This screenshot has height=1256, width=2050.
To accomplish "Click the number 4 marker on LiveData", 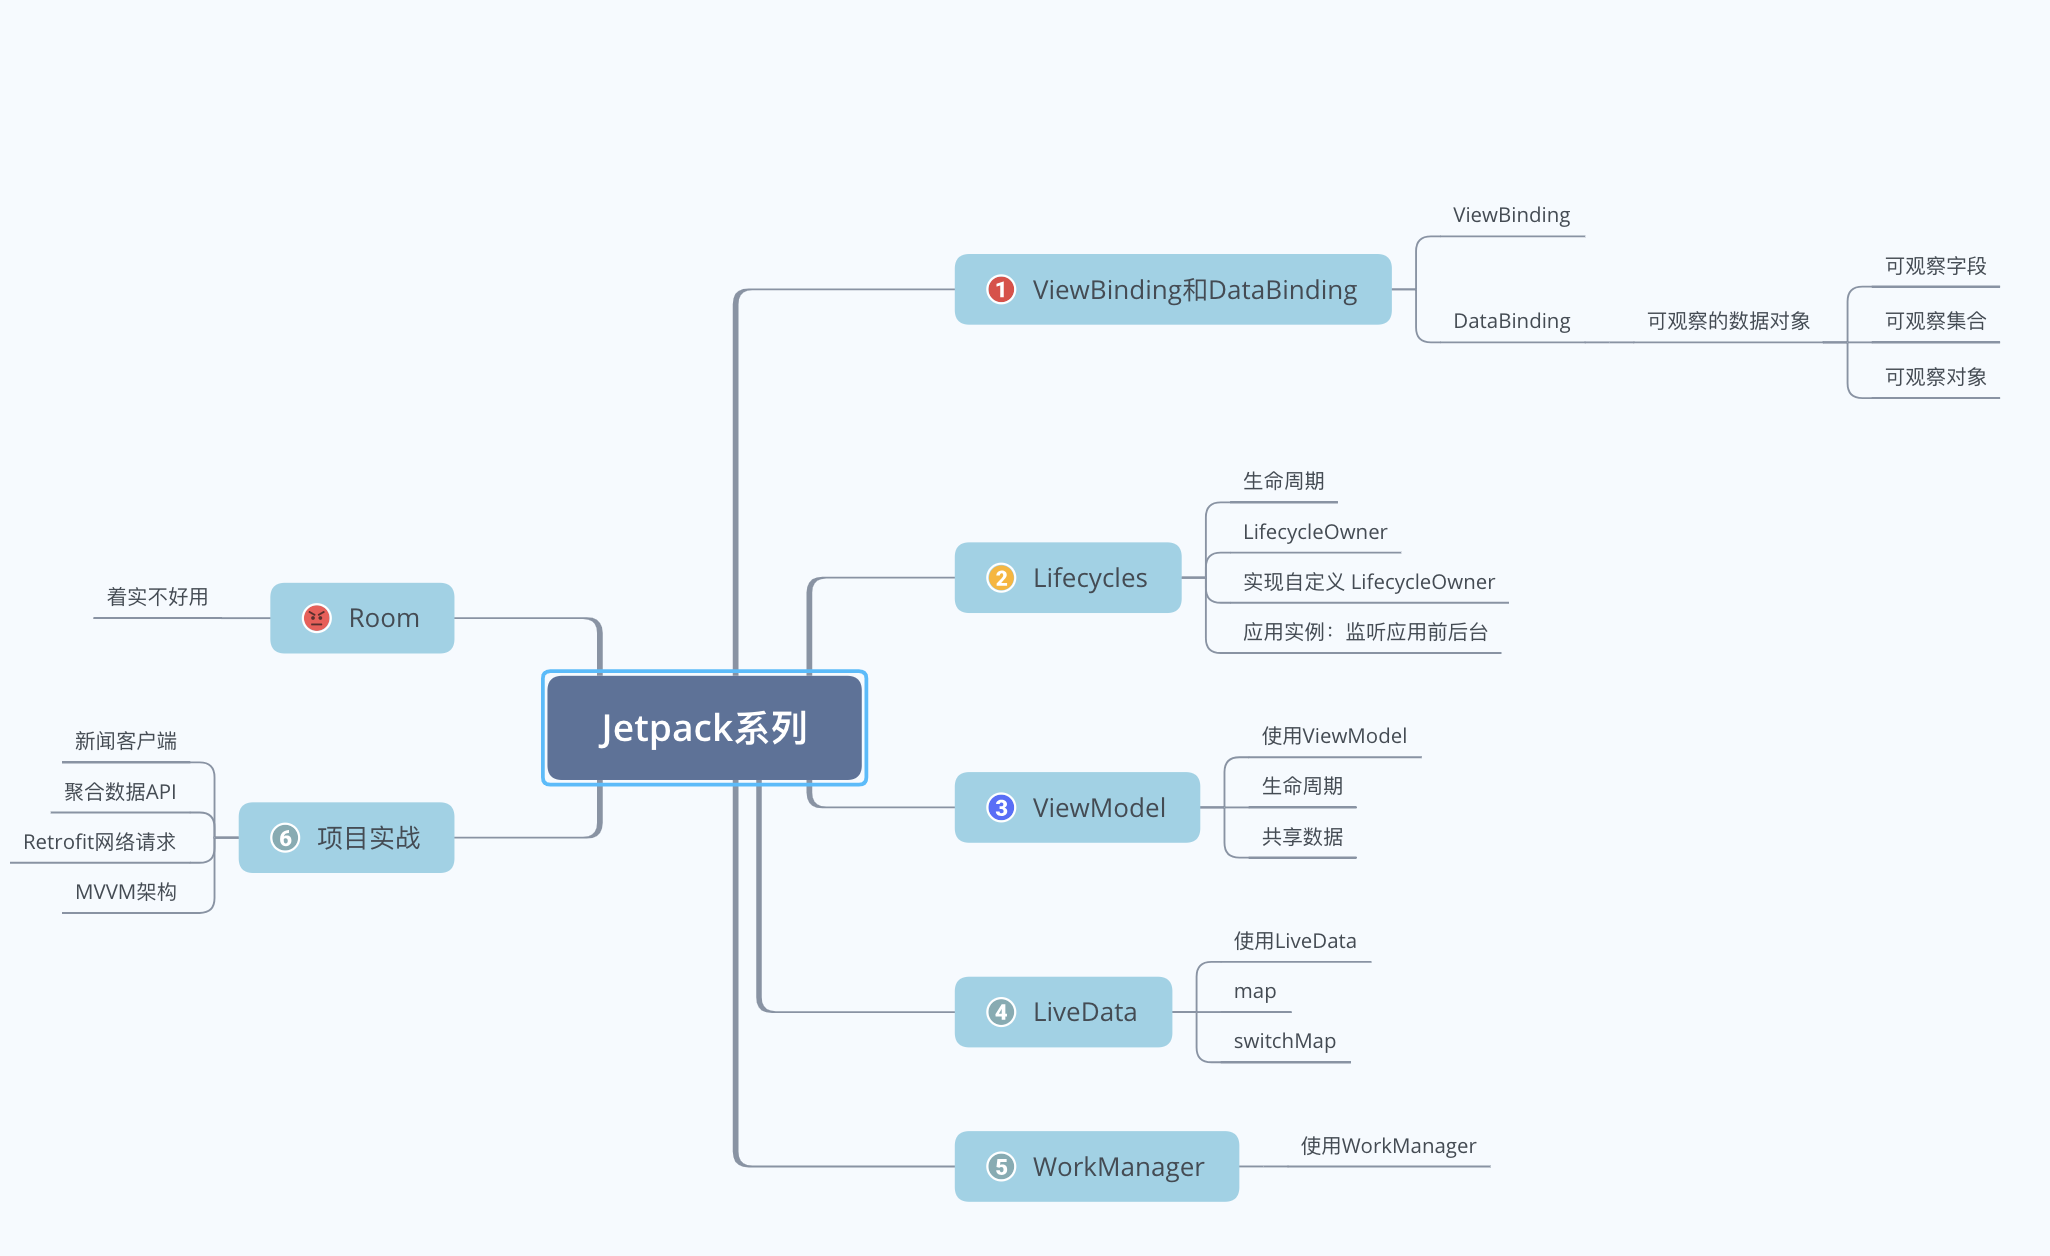I will [1000, 1012].
